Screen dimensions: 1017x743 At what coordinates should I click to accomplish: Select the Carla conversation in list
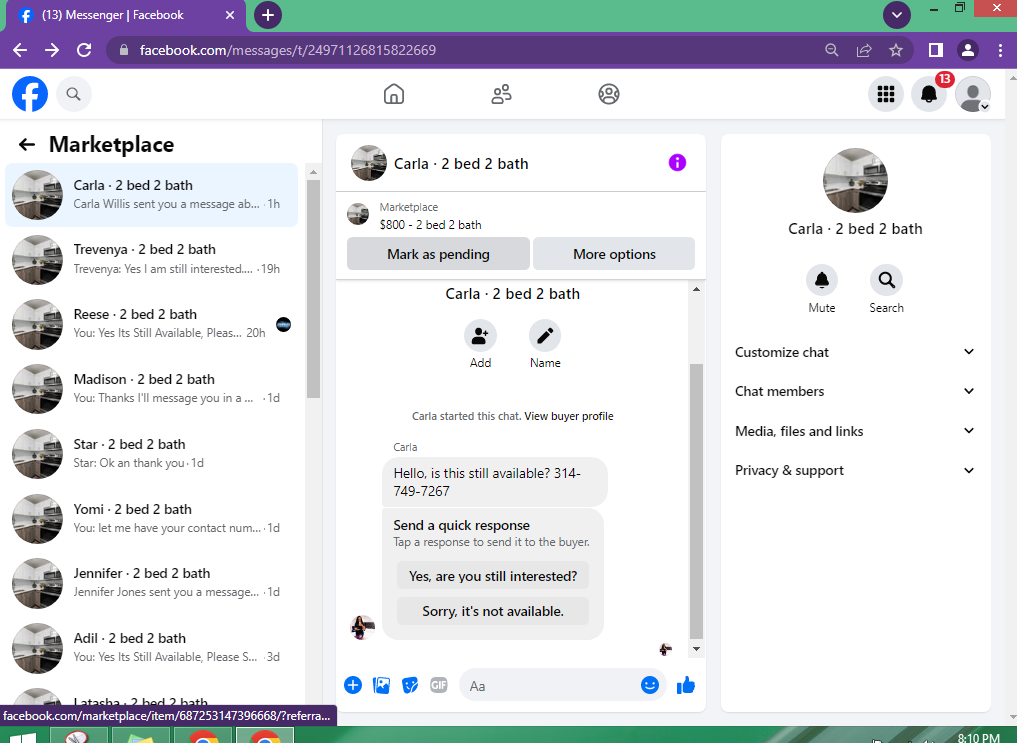point(152,195)
